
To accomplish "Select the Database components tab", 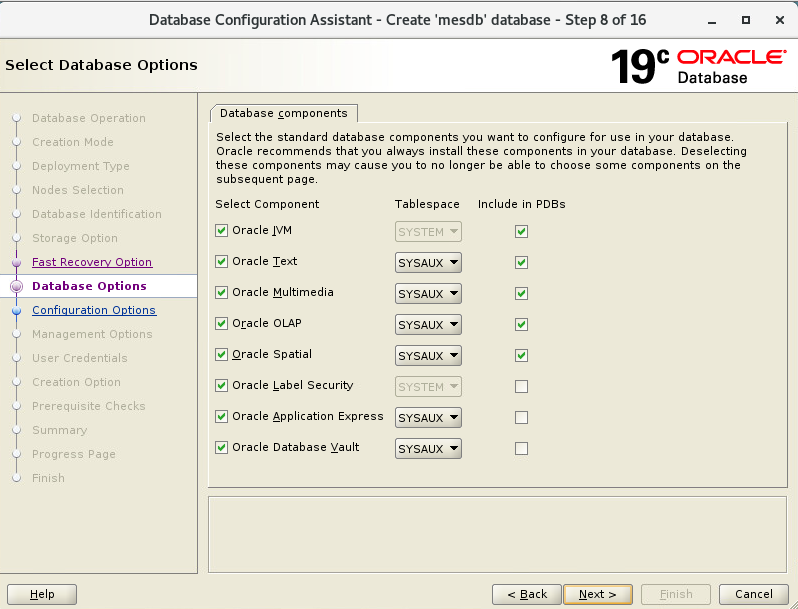I will click(283, 113).
